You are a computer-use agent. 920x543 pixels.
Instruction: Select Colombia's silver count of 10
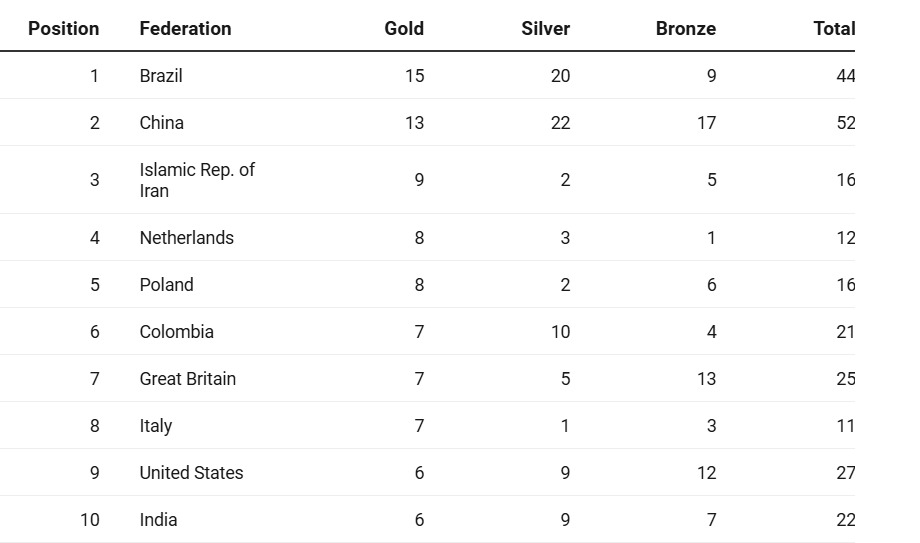tap(560, 332)
